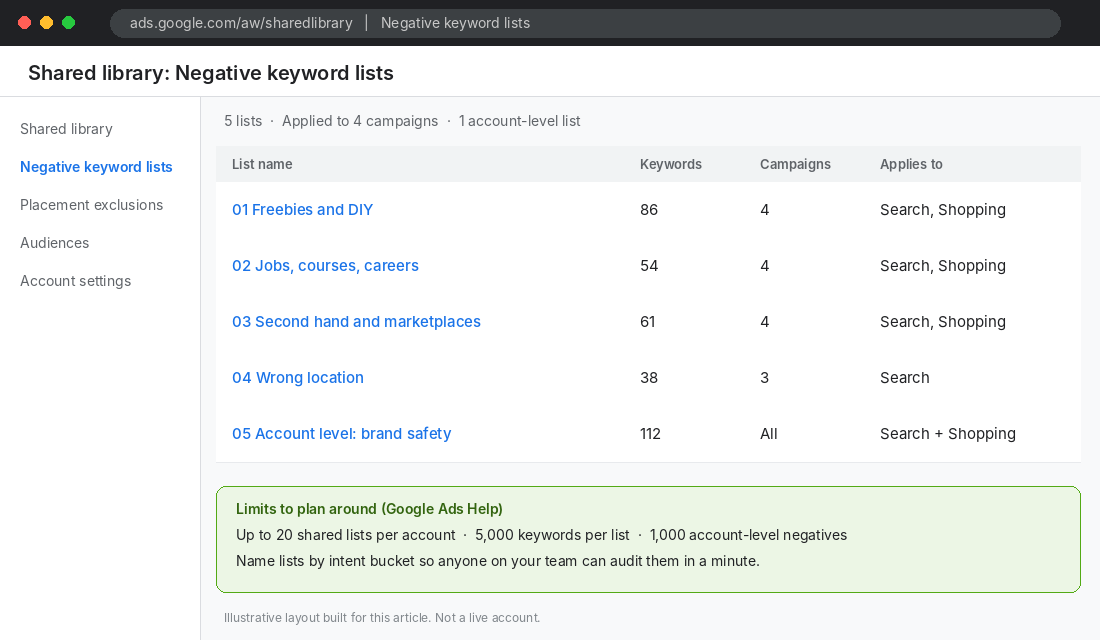The height and width of the screenshot is (640, 1100).
Task: Click the 5 lists summary text
Action: pyautogui.click(x=243, y=121)
